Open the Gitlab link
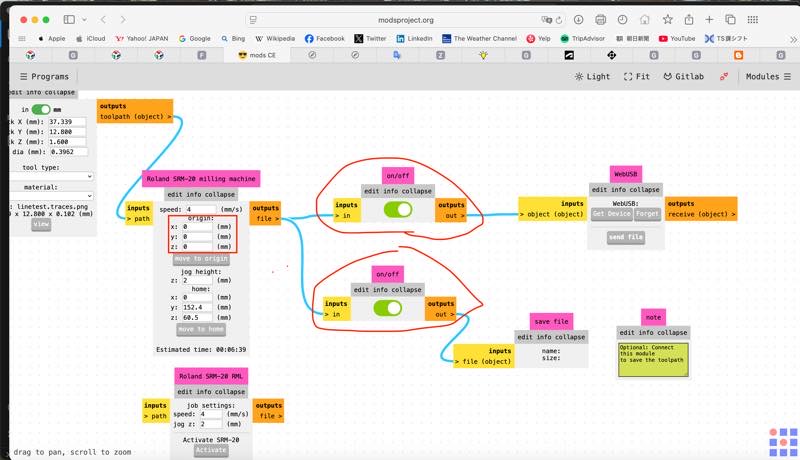 point(683,76)
